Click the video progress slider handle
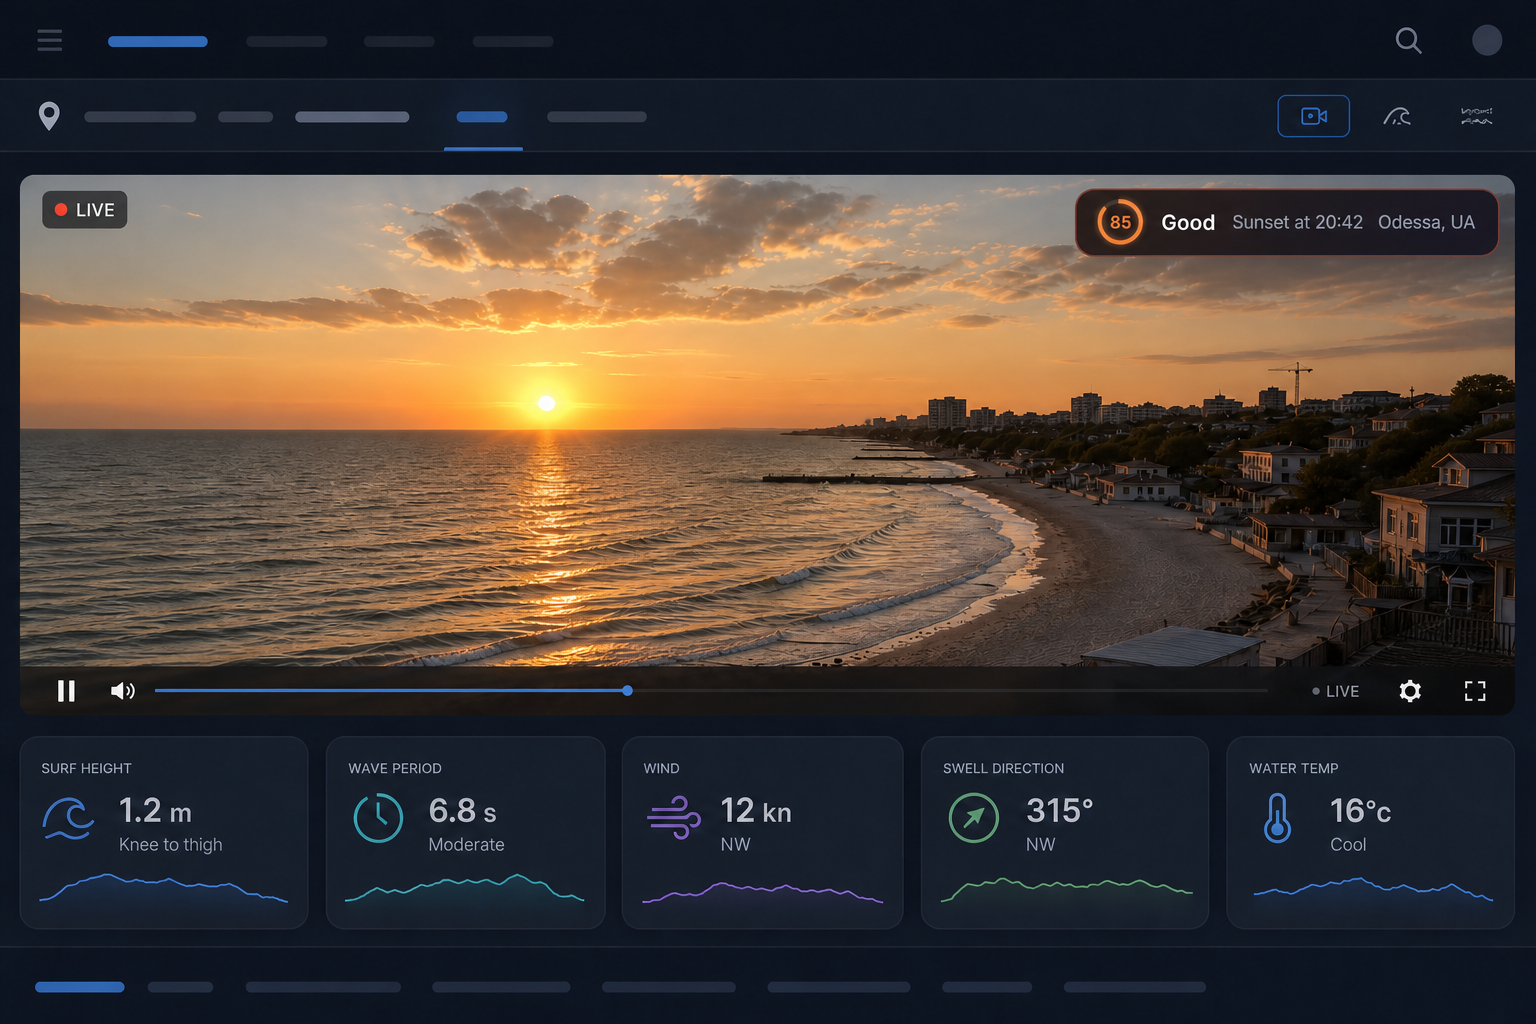 [x=627, y=691]
